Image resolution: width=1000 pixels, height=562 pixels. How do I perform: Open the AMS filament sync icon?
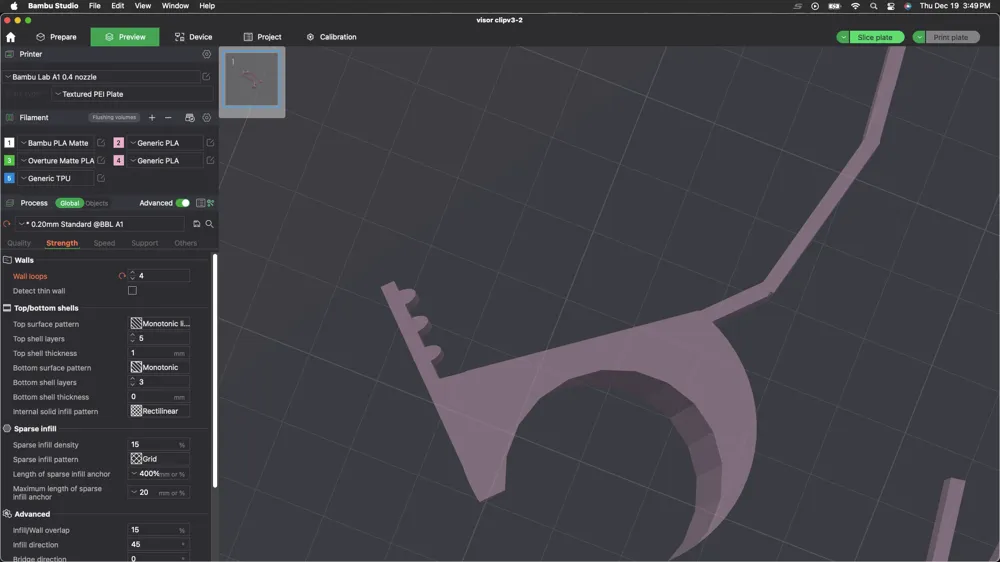click(x=189, y=117)
